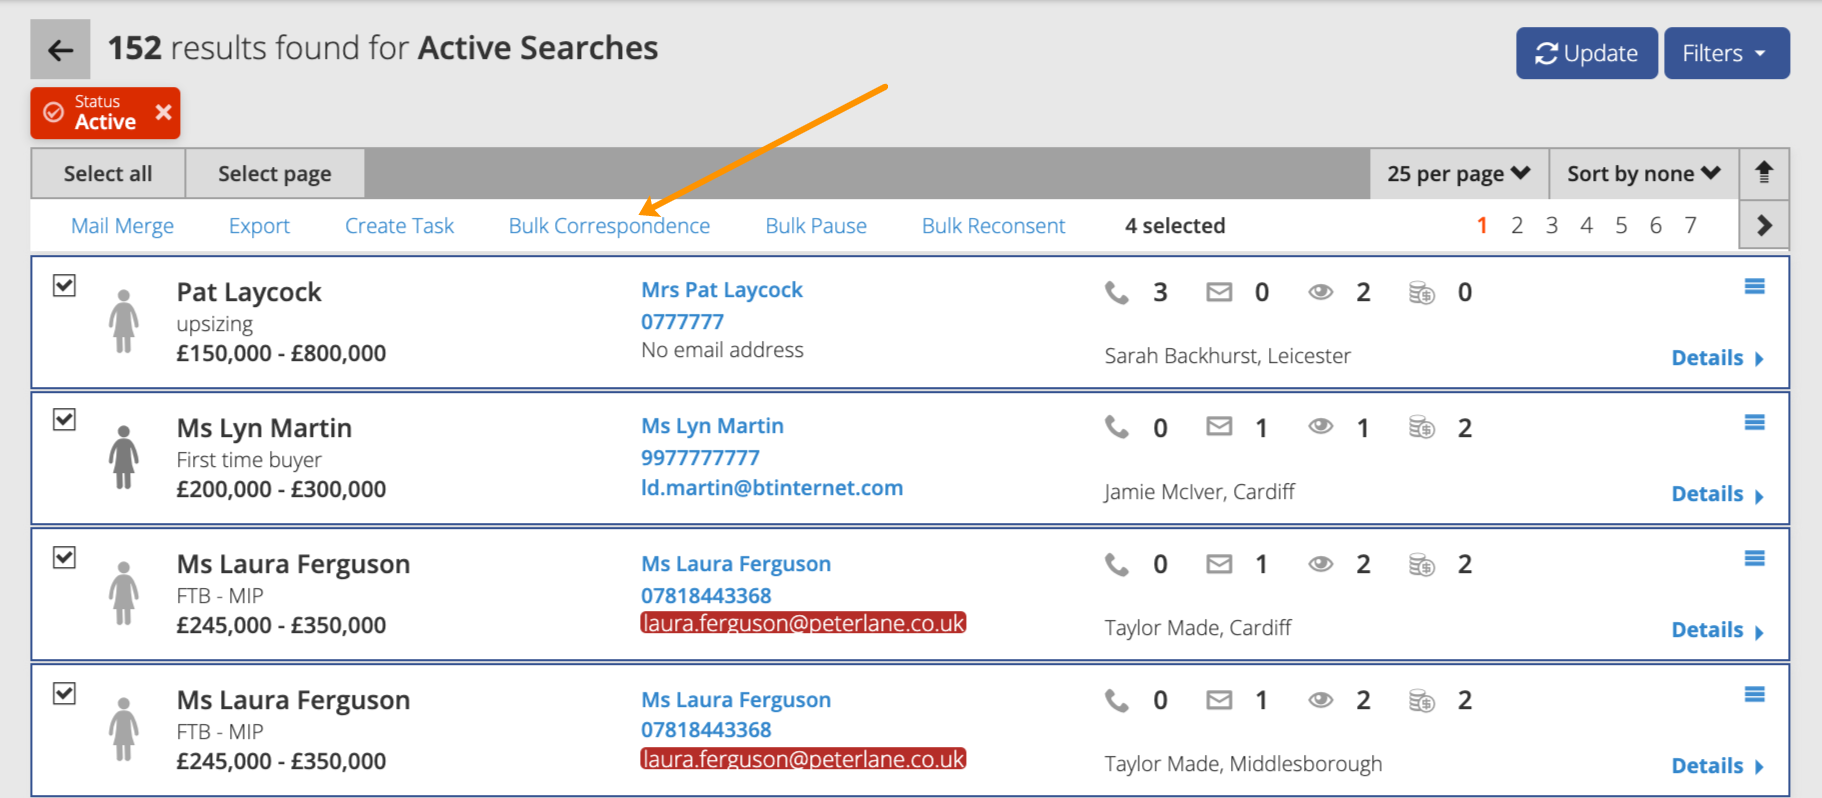Click Lyn Martin's phone calls icon
Screen dimensions: 1822x798
coord(1117,428)
